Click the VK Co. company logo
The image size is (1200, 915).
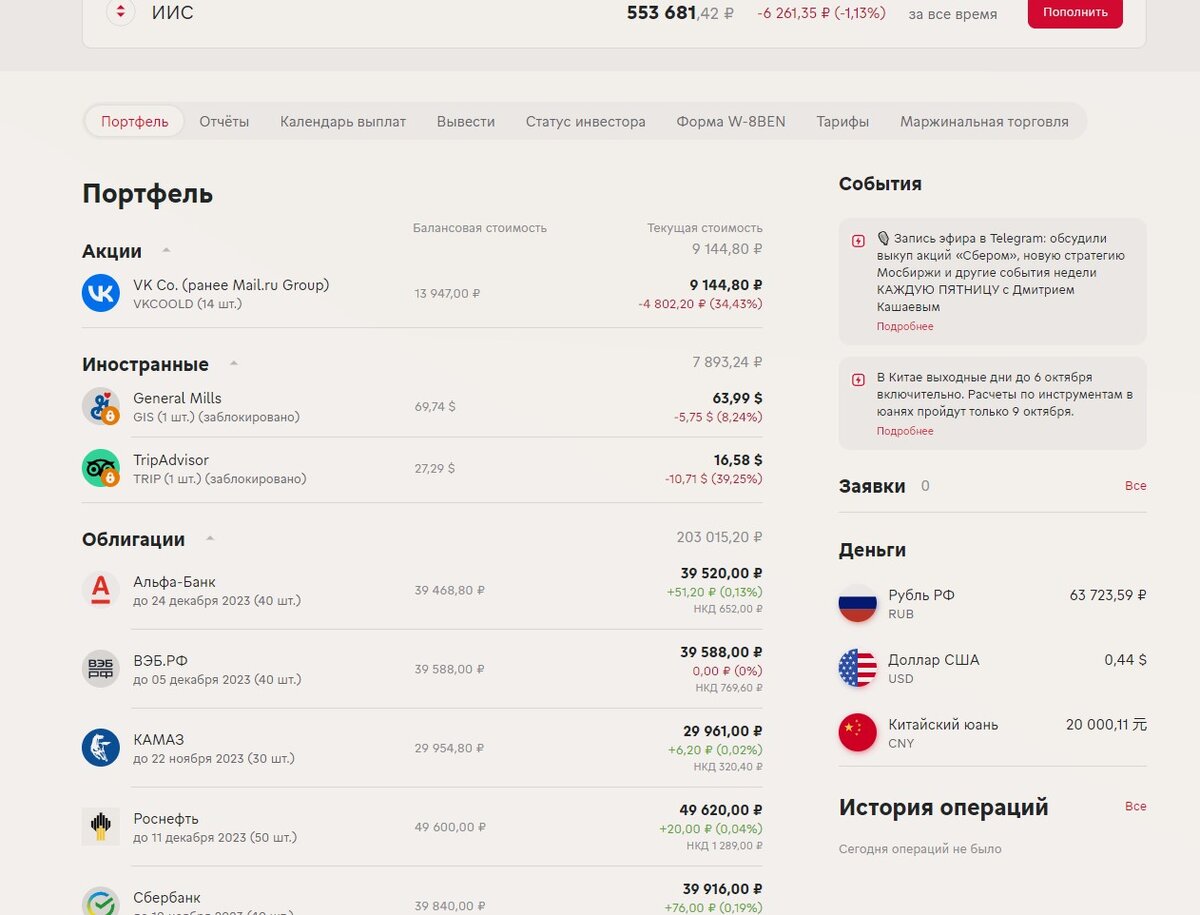[x=101, y=293]
